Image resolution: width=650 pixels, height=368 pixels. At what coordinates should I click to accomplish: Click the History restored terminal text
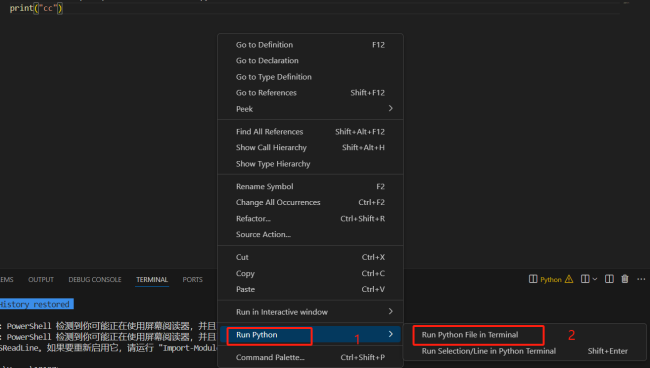35,304
